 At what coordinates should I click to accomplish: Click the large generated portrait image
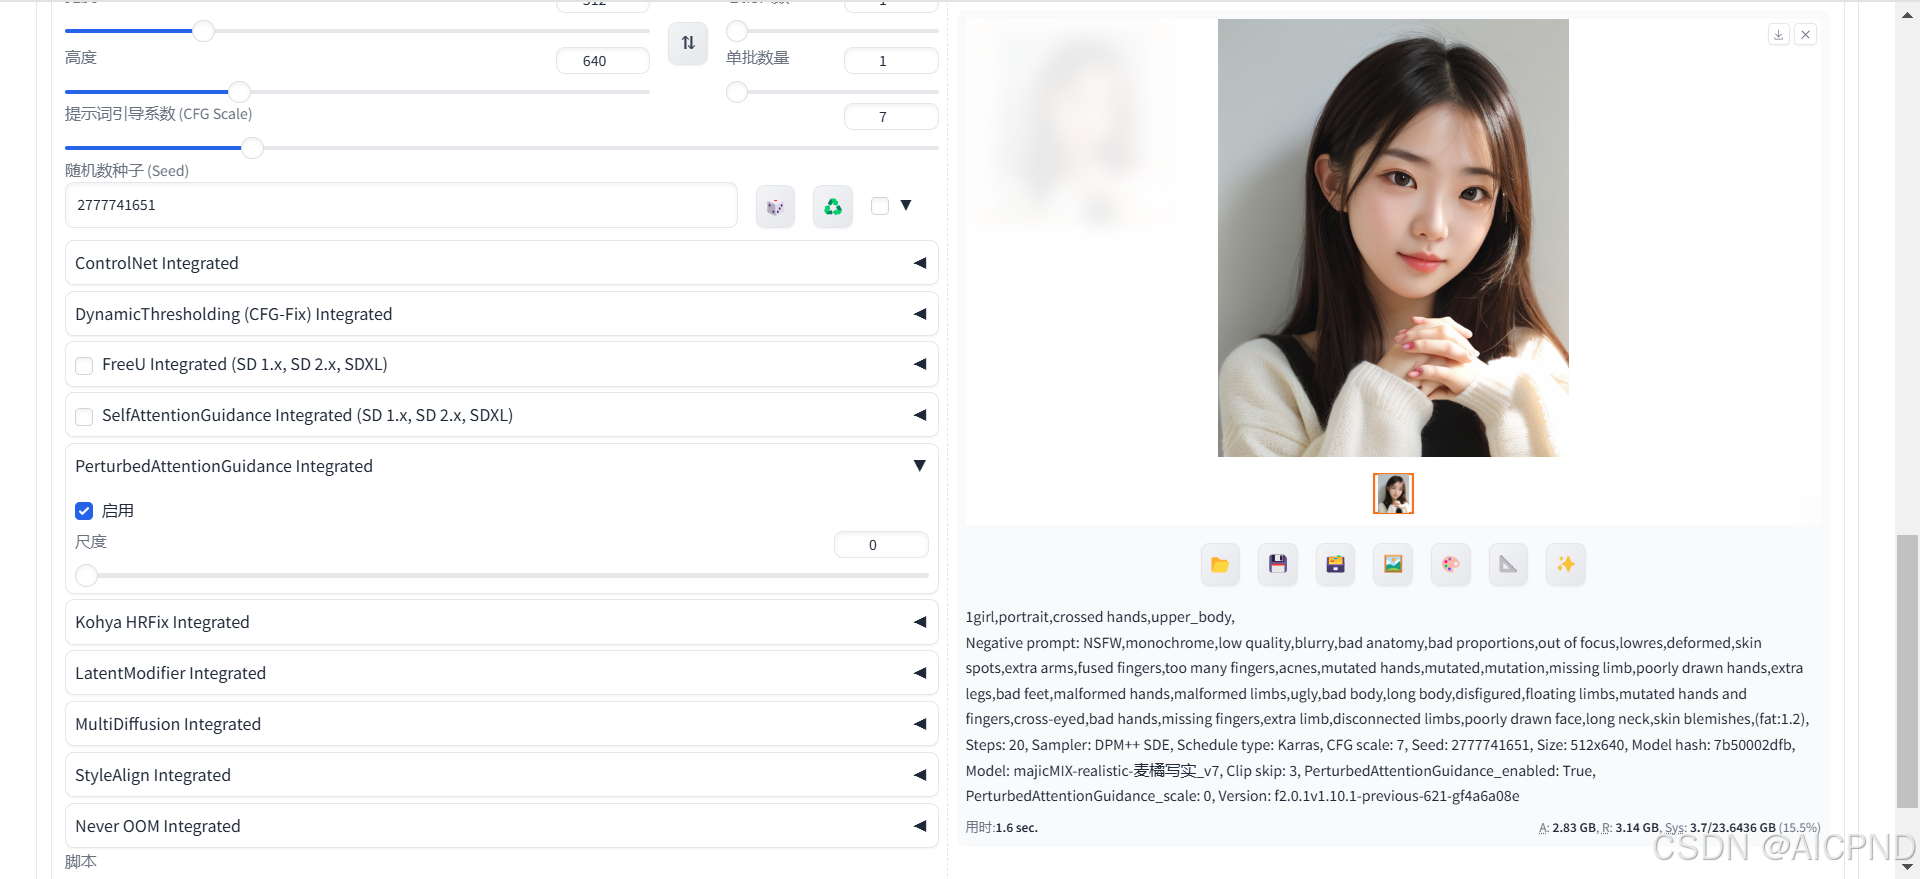1393,238
